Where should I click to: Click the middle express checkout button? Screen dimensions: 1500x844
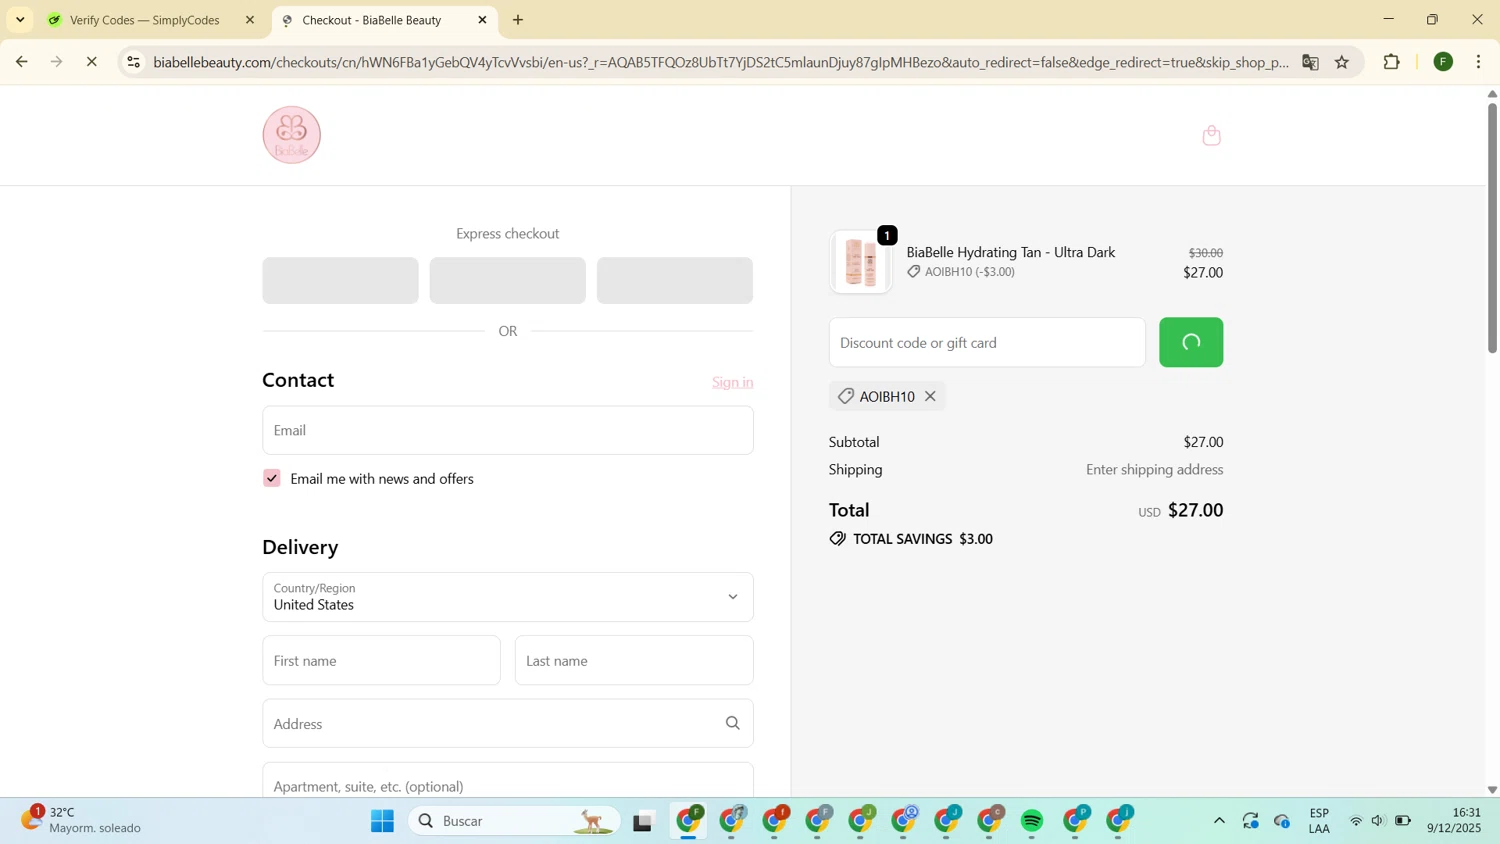tap(508, 280)
